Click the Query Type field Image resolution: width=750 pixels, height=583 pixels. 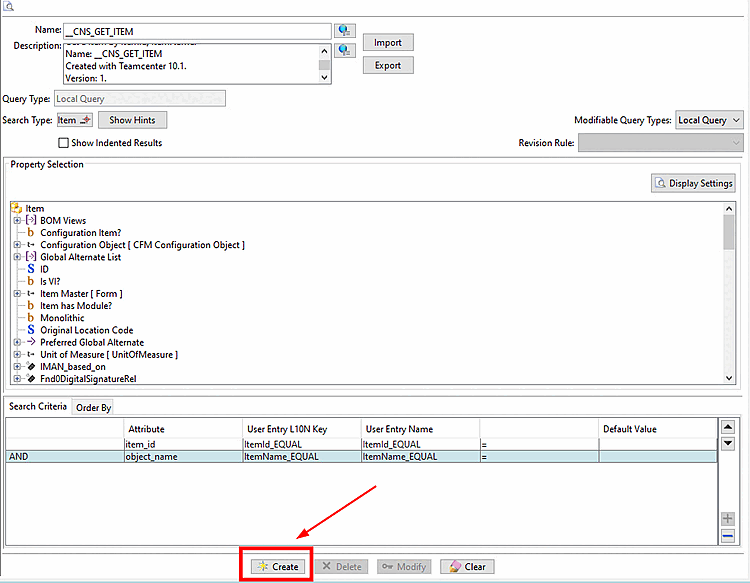point(140,99)
